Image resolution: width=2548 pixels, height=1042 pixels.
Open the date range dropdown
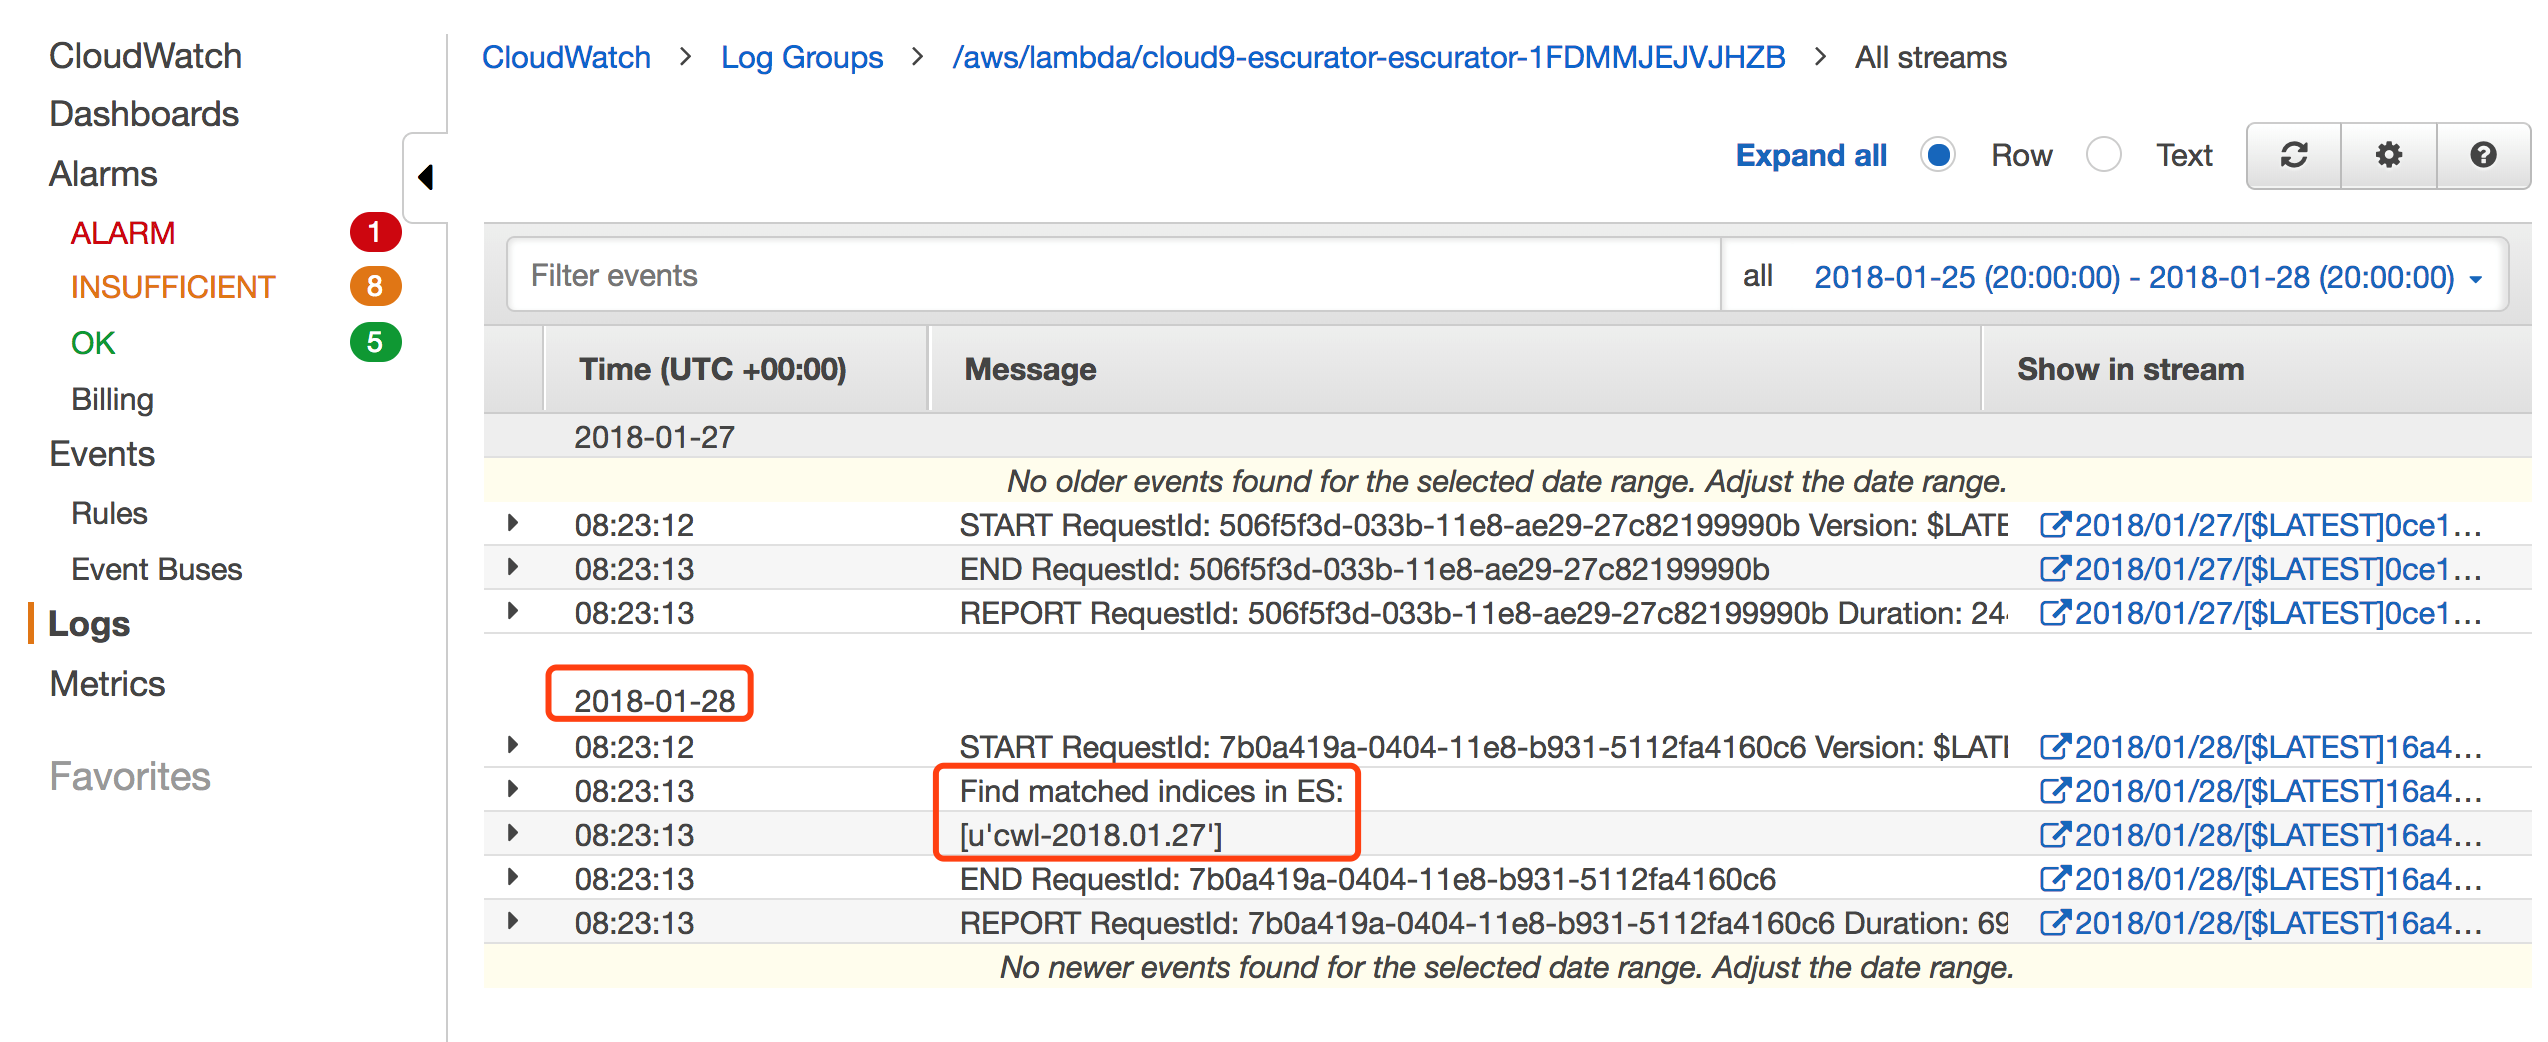[2147, 277]
